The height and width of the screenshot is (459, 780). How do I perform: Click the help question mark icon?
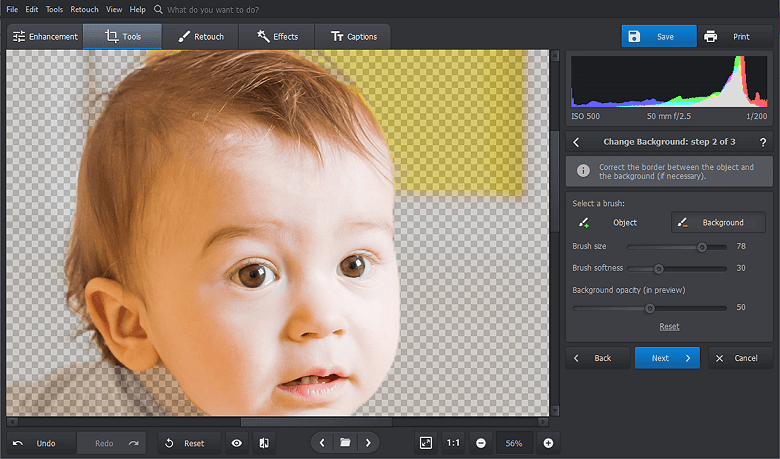[x=762, y=143]
